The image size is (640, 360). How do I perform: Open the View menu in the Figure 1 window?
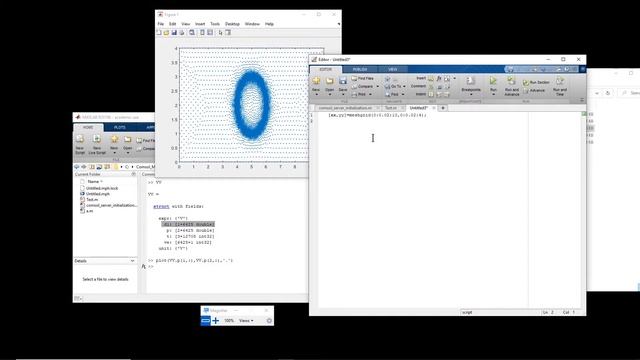186,24
